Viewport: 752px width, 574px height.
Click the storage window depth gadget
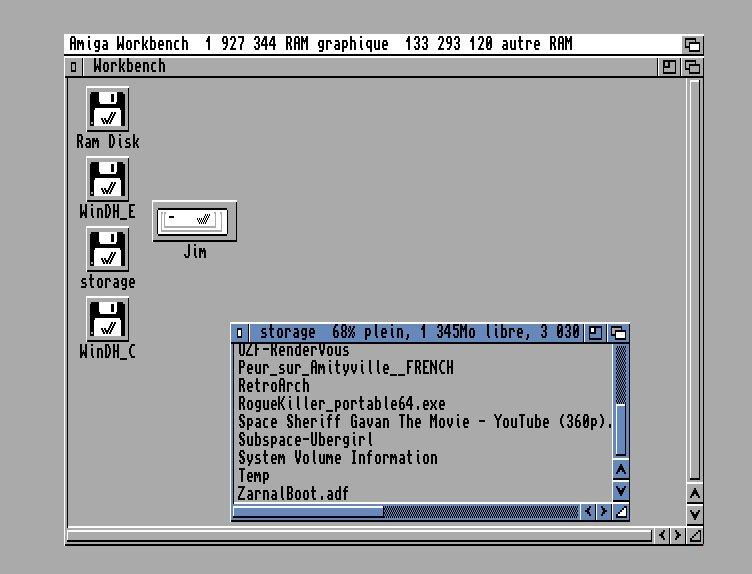pyautogui.click(x=618, y=332)
